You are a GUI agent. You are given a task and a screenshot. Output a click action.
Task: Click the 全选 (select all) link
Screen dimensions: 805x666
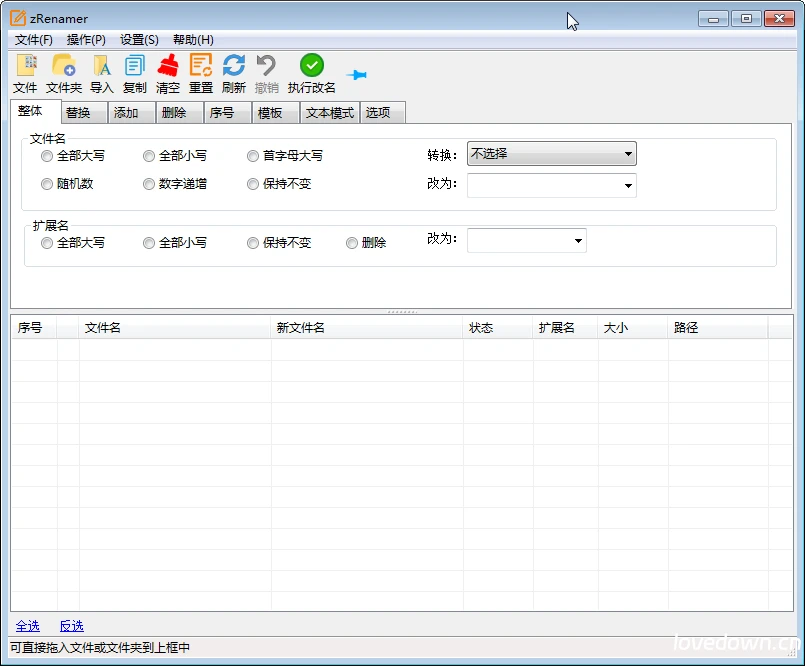(x=27, y=625)
